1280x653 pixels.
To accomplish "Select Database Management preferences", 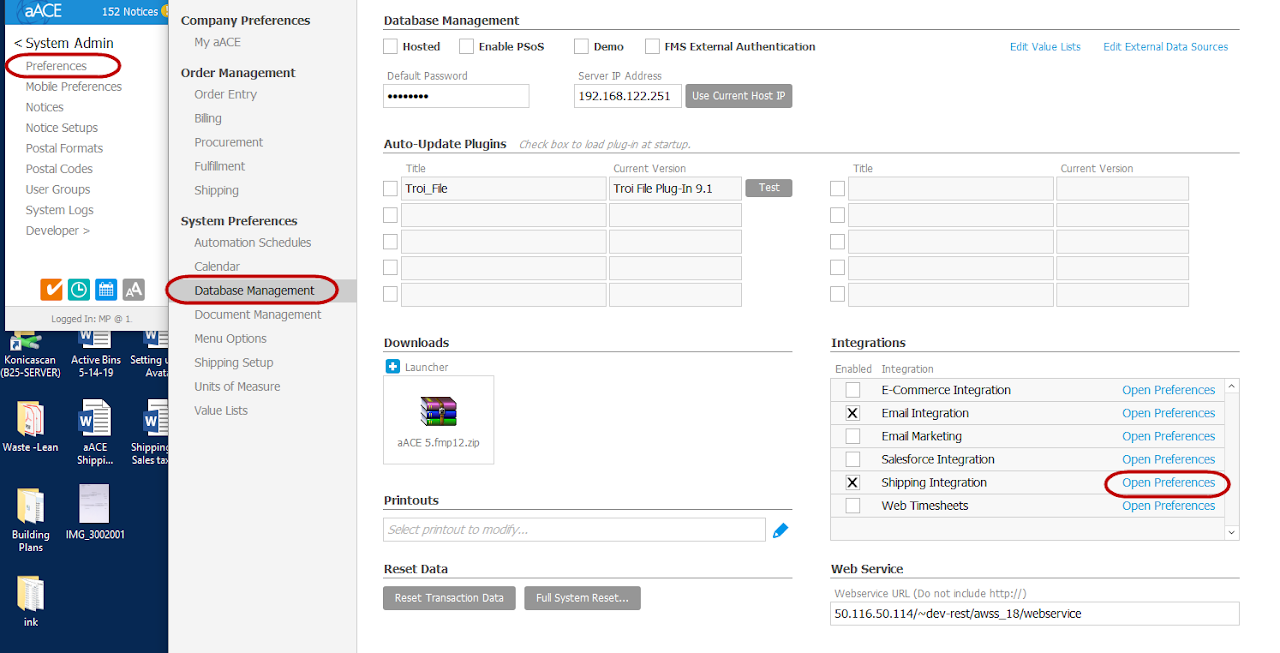I will (255, 290).
